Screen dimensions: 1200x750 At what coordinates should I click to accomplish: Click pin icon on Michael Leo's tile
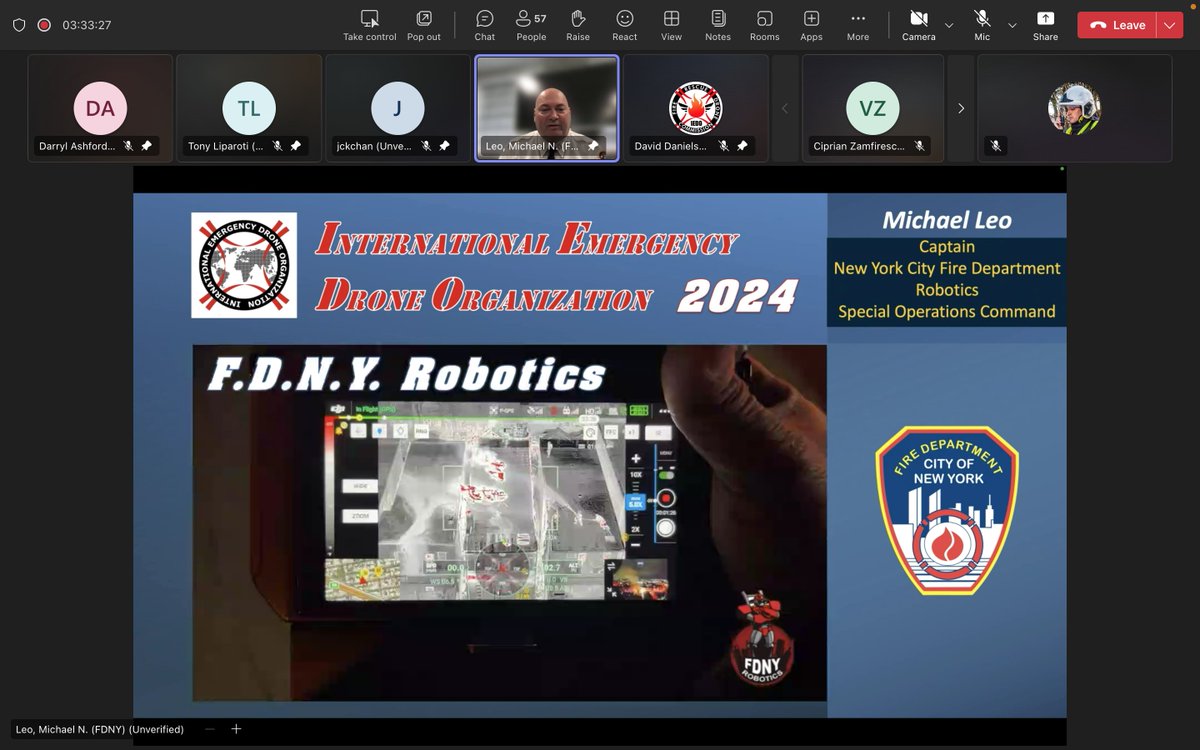pos(594,146)
